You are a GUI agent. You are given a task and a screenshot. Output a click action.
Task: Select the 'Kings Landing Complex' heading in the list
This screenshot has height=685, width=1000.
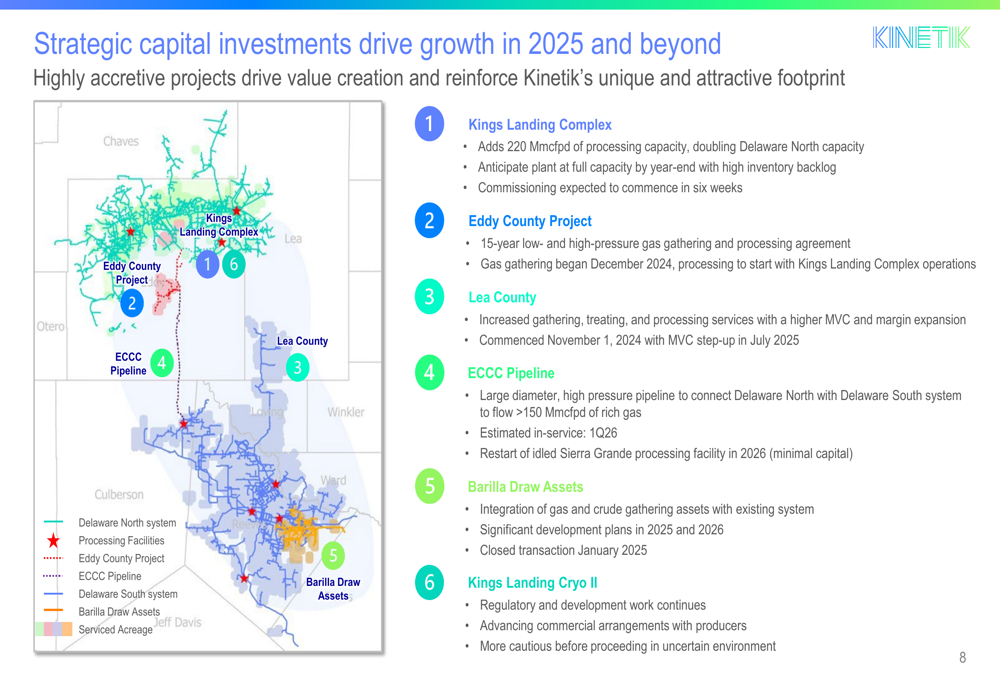point(540,125)
